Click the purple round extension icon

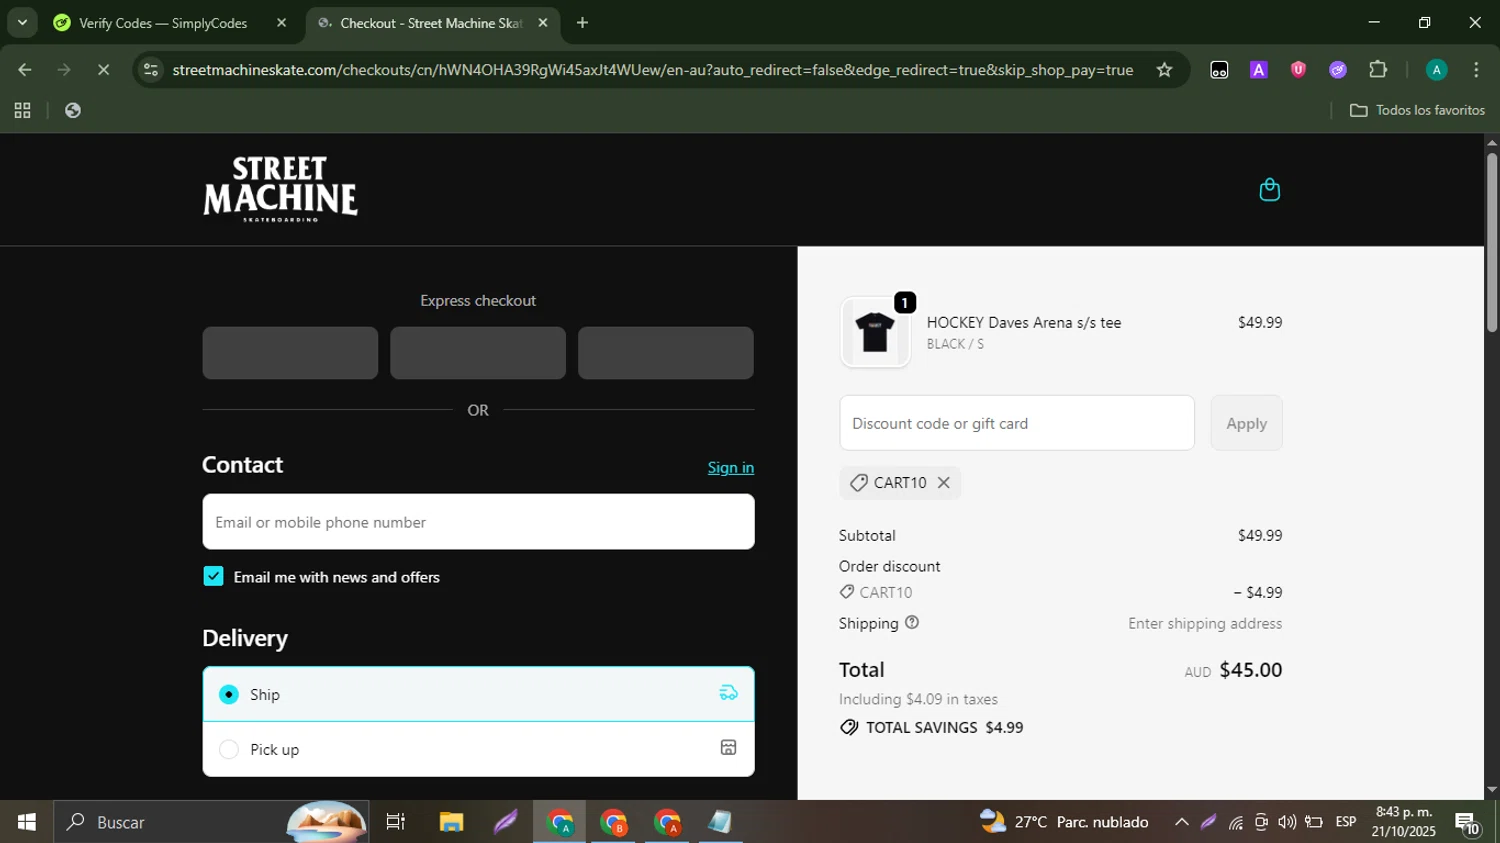[x=1338, y=69]
